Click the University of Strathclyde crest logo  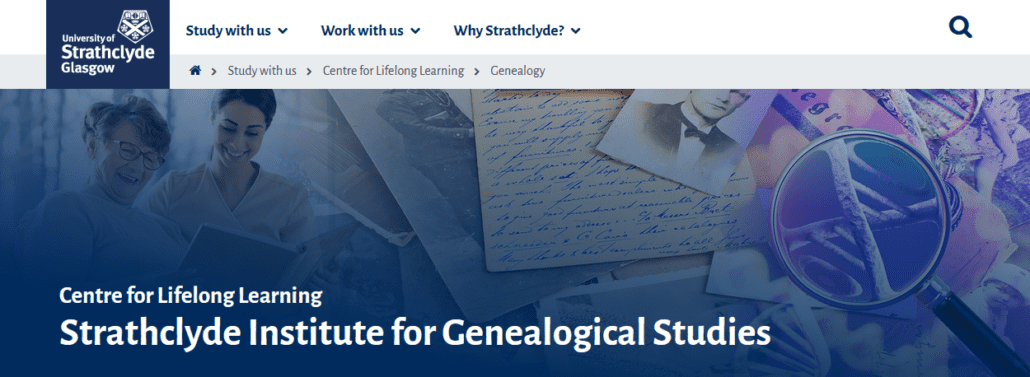tap(108, 44)
